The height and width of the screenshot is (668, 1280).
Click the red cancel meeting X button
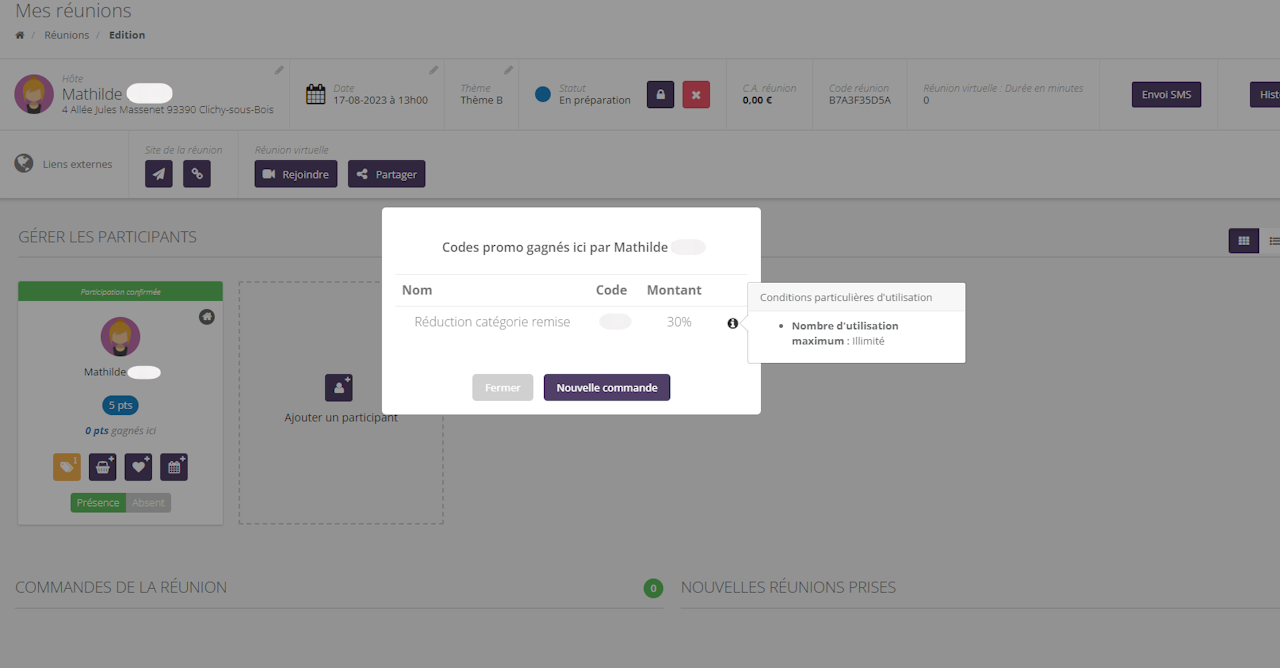pyautogui.click(x=696, y=95)
